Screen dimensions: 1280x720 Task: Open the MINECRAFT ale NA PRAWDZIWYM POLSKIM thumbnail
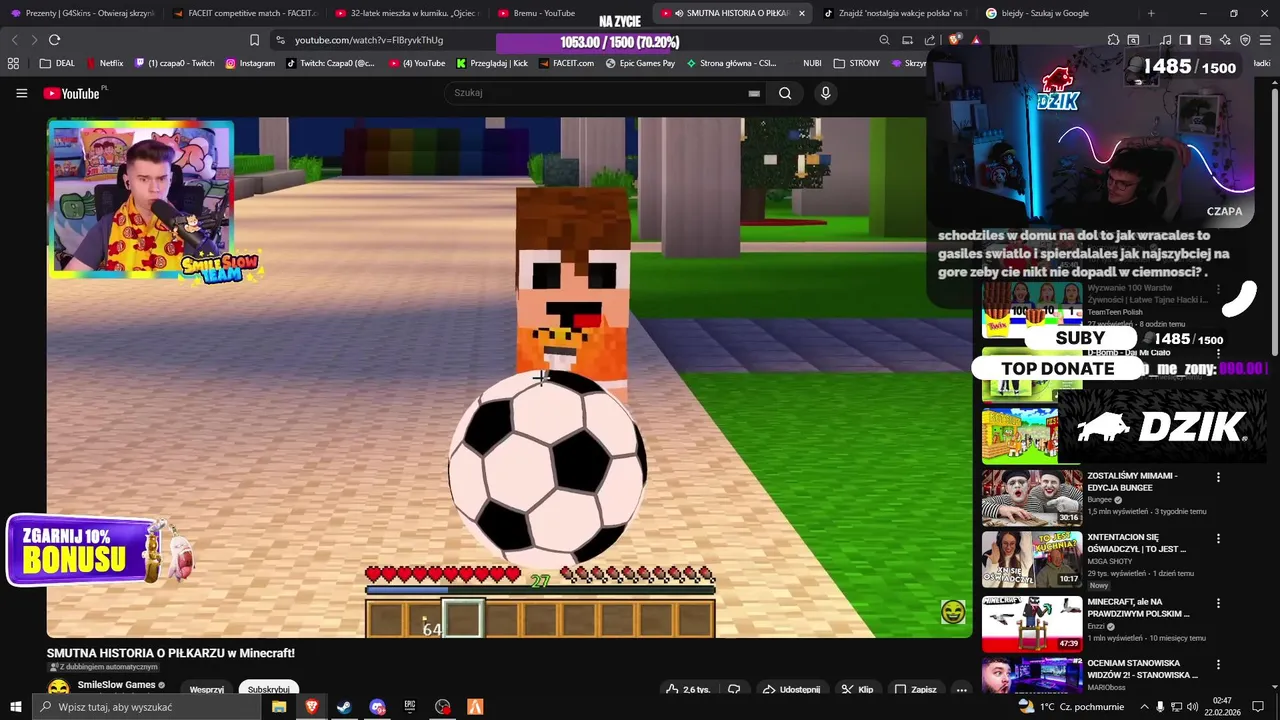tap(1032, 624)
